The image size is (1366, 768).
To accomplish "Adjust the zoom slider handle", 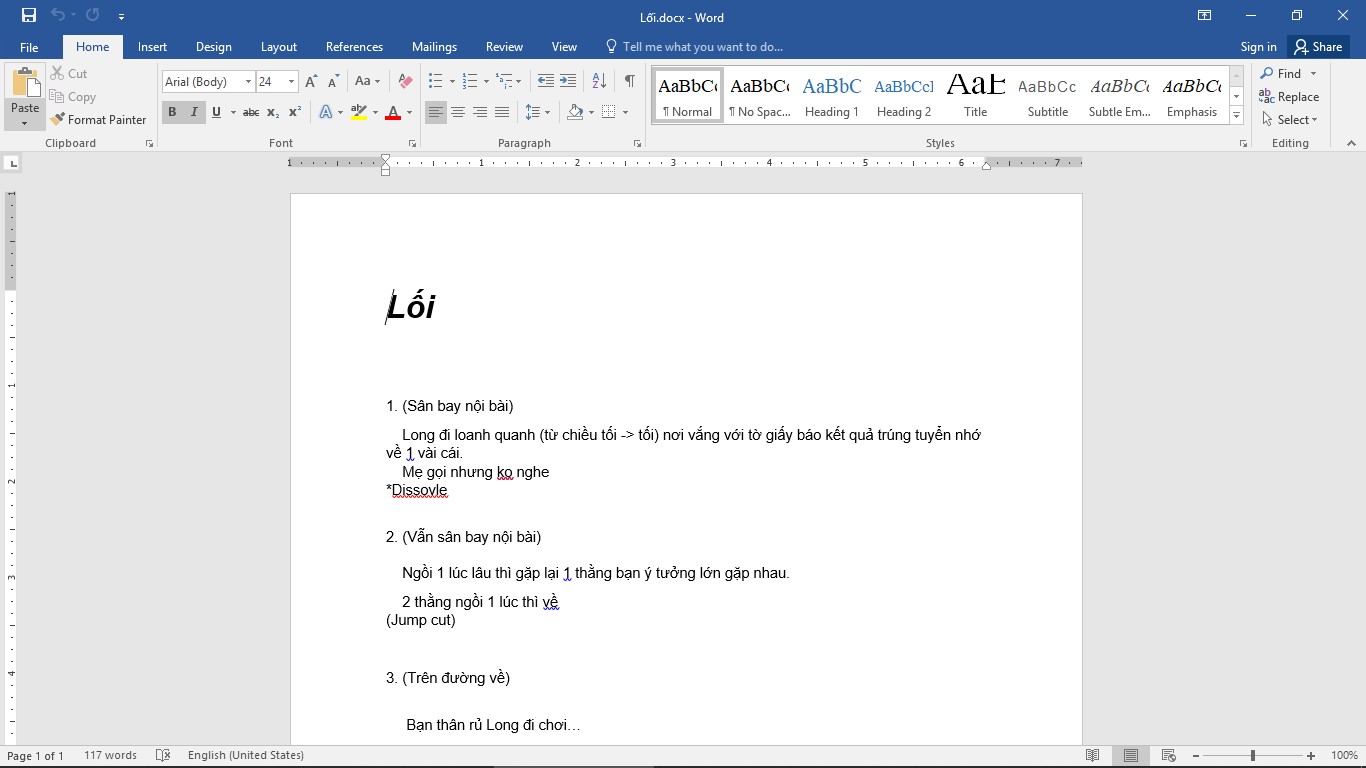I will pos(1253,756).
